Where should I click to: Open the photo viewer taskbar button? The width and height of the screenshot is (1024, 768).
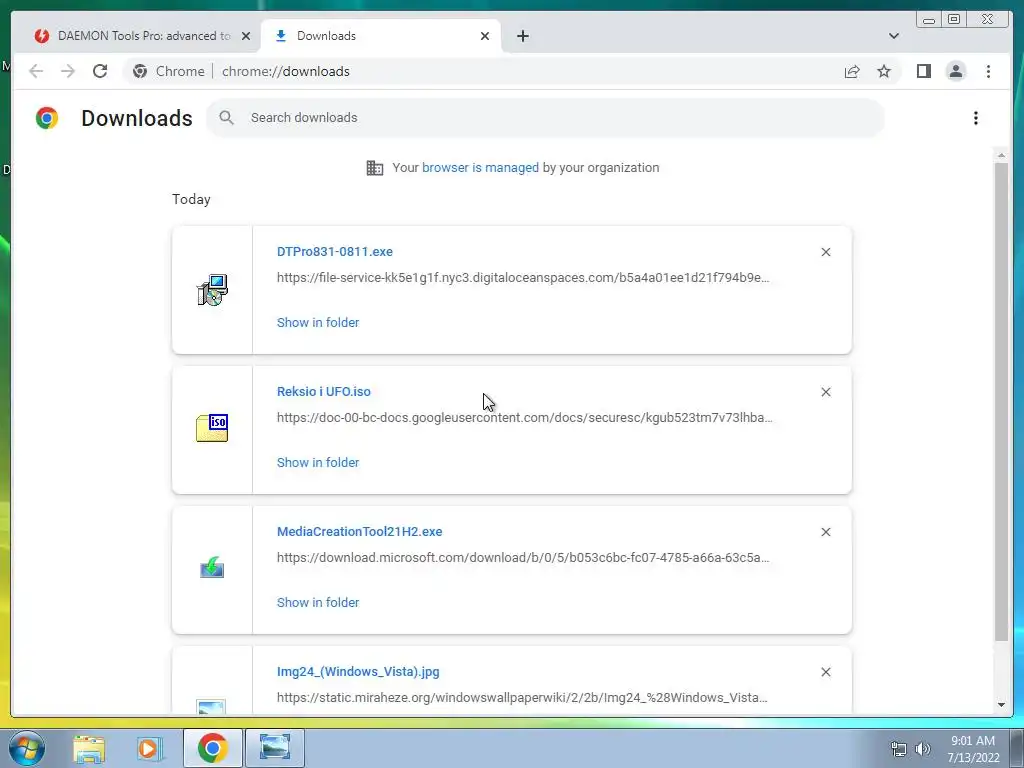(x=274, y=748)
